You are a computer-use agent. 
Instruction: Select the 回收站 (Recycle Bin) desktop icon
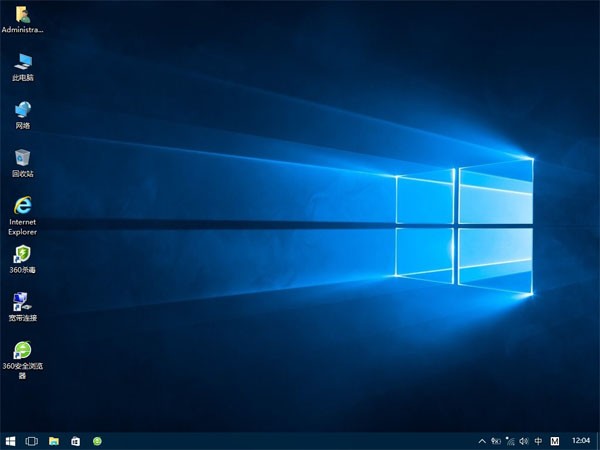coord(23,163)
